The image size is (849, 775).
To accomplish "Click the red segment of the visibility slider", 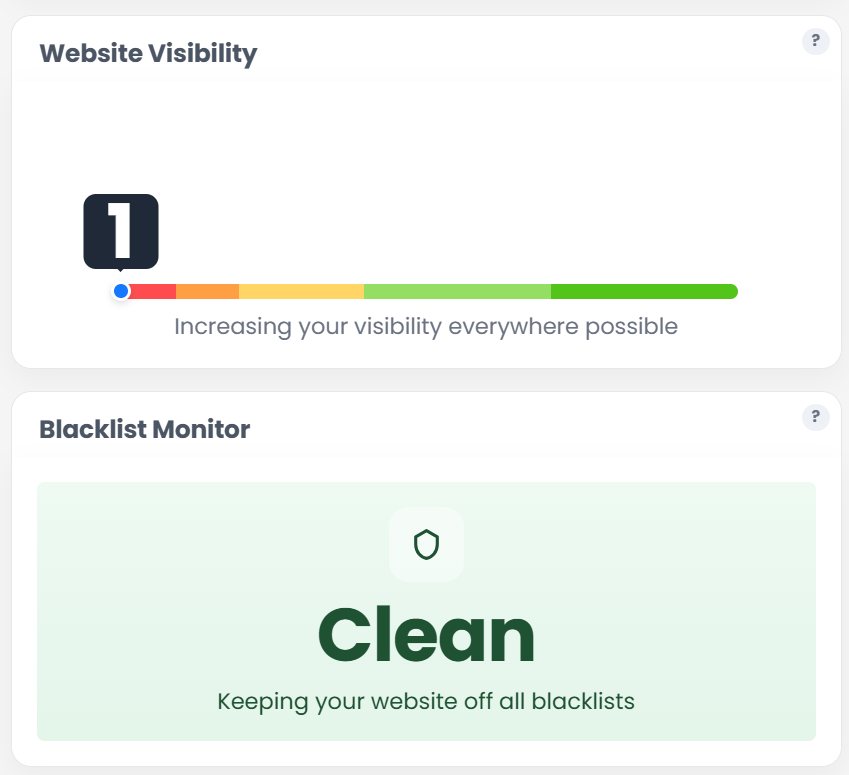I will click(x=155, y=291).
